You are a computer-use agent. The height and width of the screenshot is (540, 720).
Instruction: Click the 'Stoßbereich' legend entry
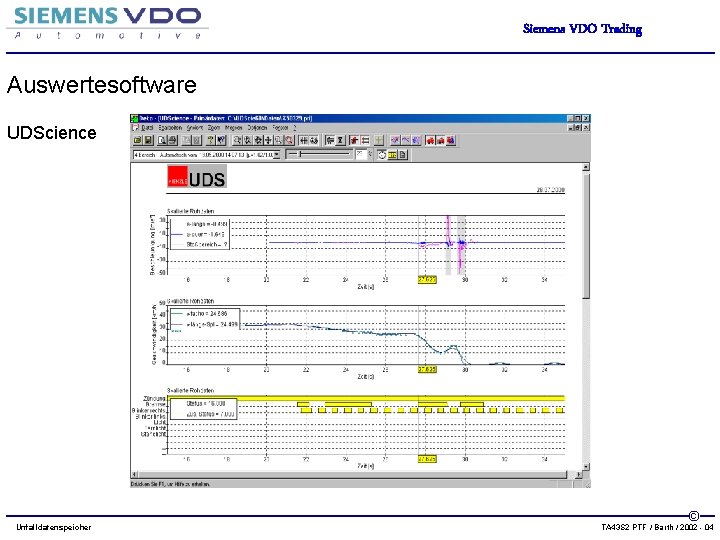(207, 245)
